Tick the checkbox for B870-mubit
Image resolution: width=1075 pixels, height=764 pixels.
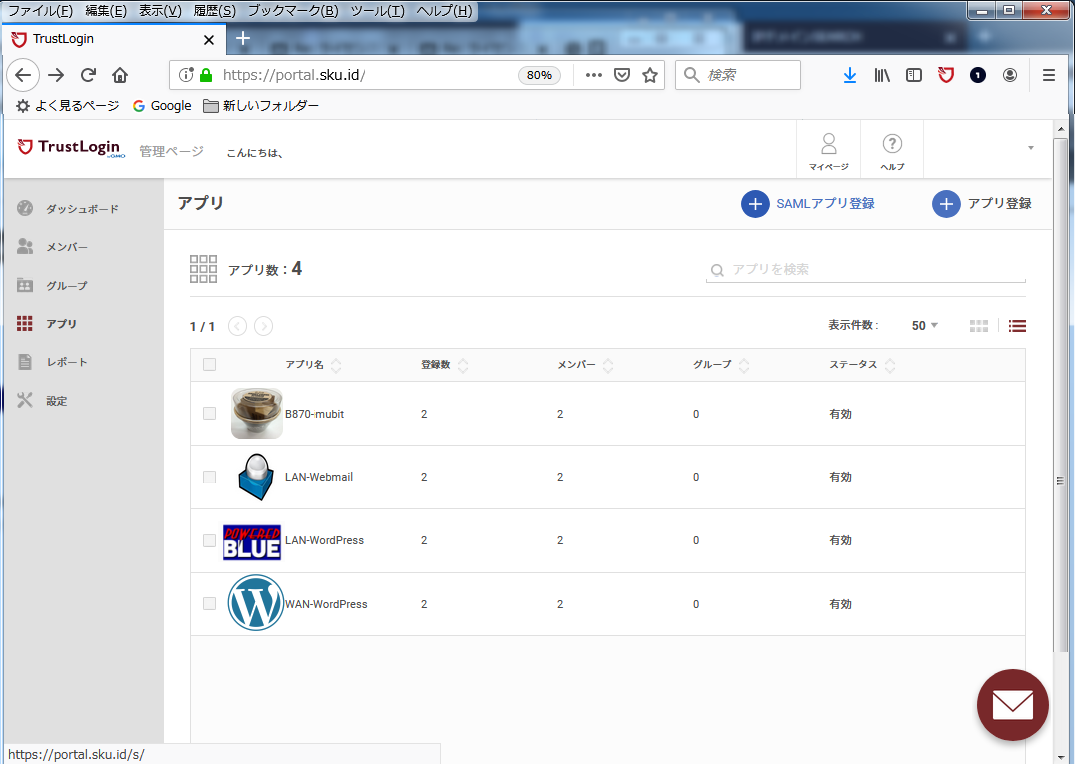(210, 414)
